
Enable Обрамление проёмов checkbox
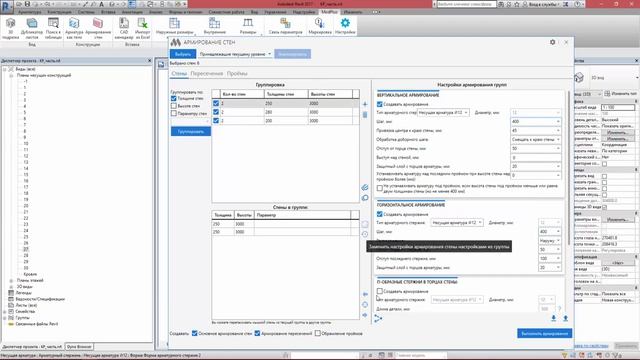coord(318,333)
